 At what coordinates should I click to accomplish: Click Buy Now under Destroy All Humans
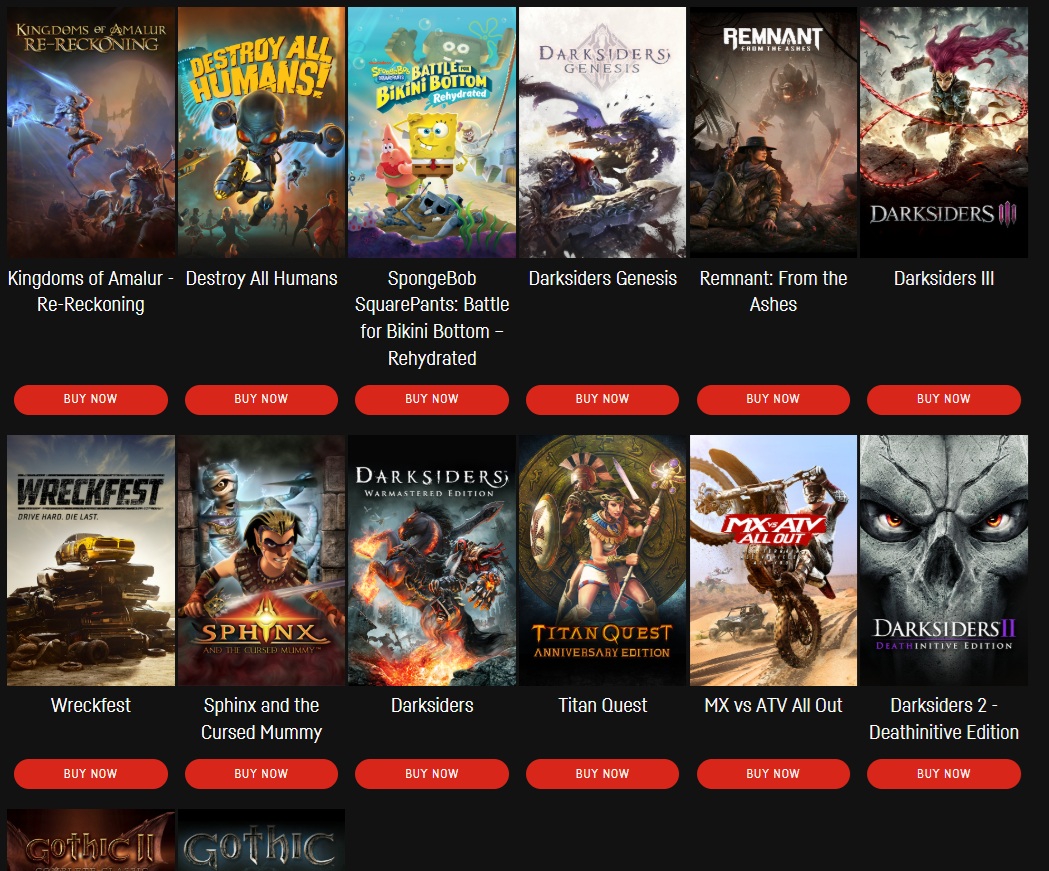pos(261,399)
